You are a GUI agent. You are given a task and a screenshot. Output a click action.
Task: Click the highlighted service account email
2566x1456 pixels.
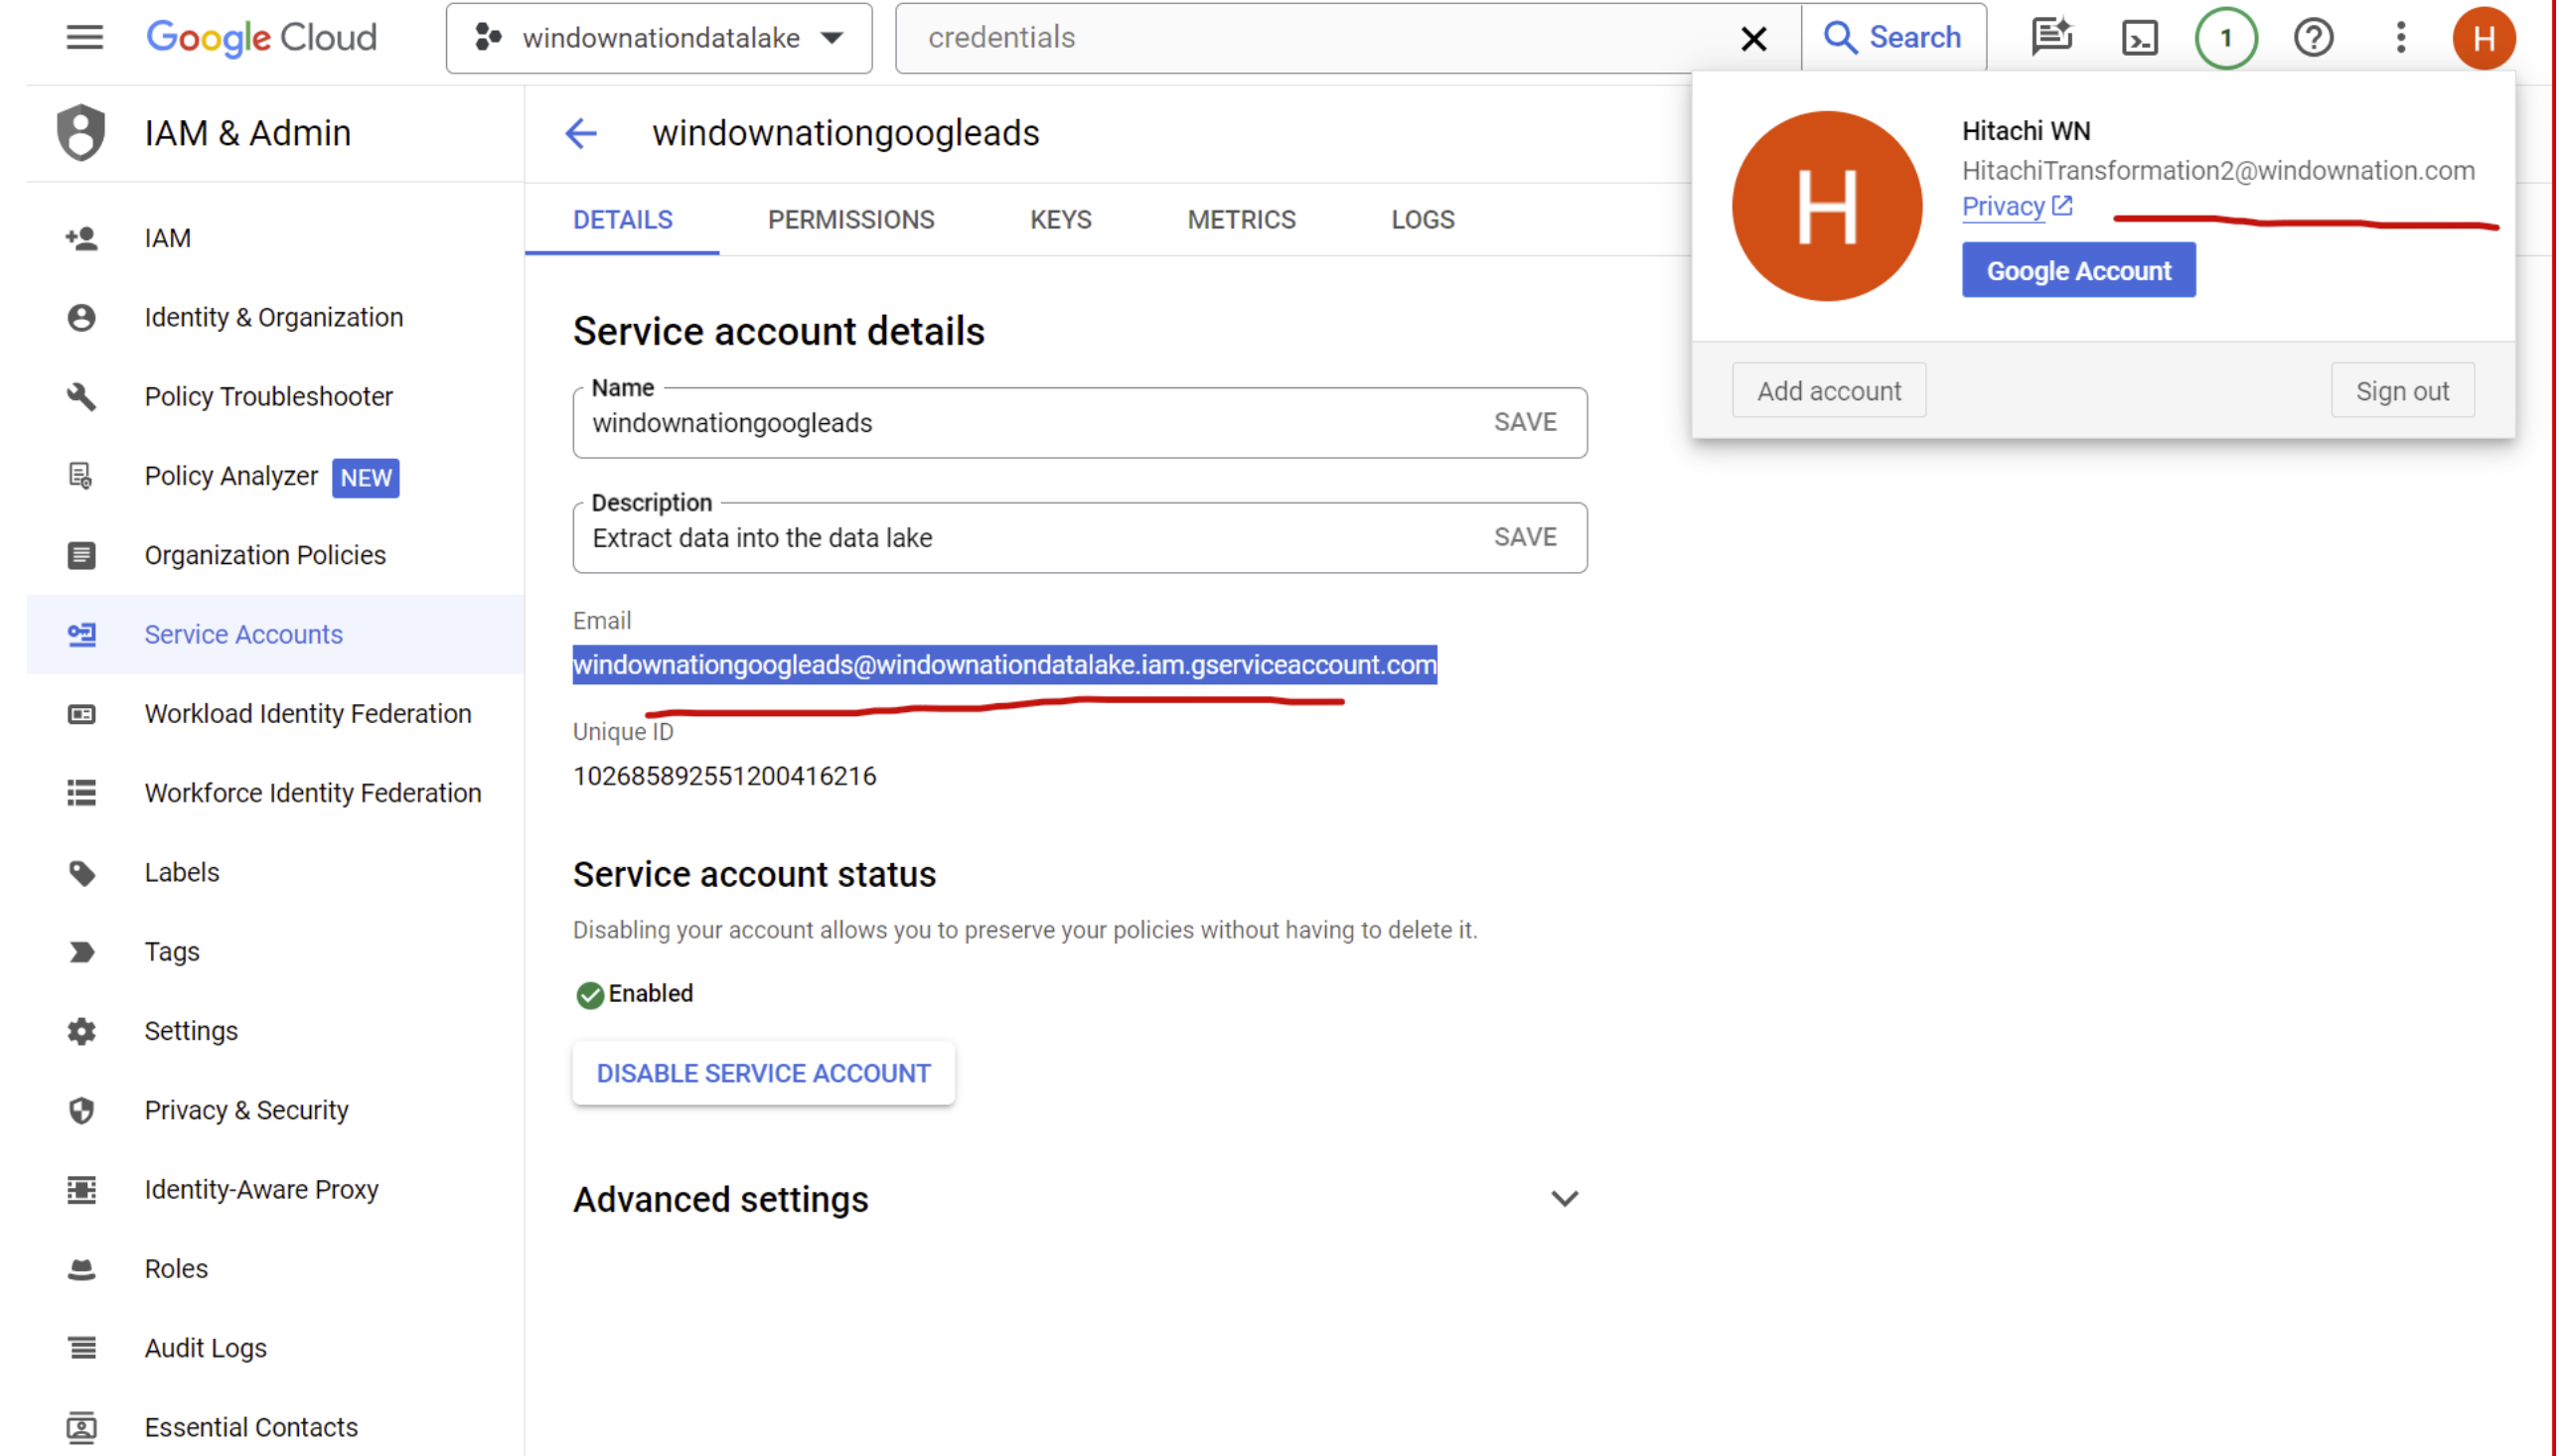click(x=1005, y=665)
